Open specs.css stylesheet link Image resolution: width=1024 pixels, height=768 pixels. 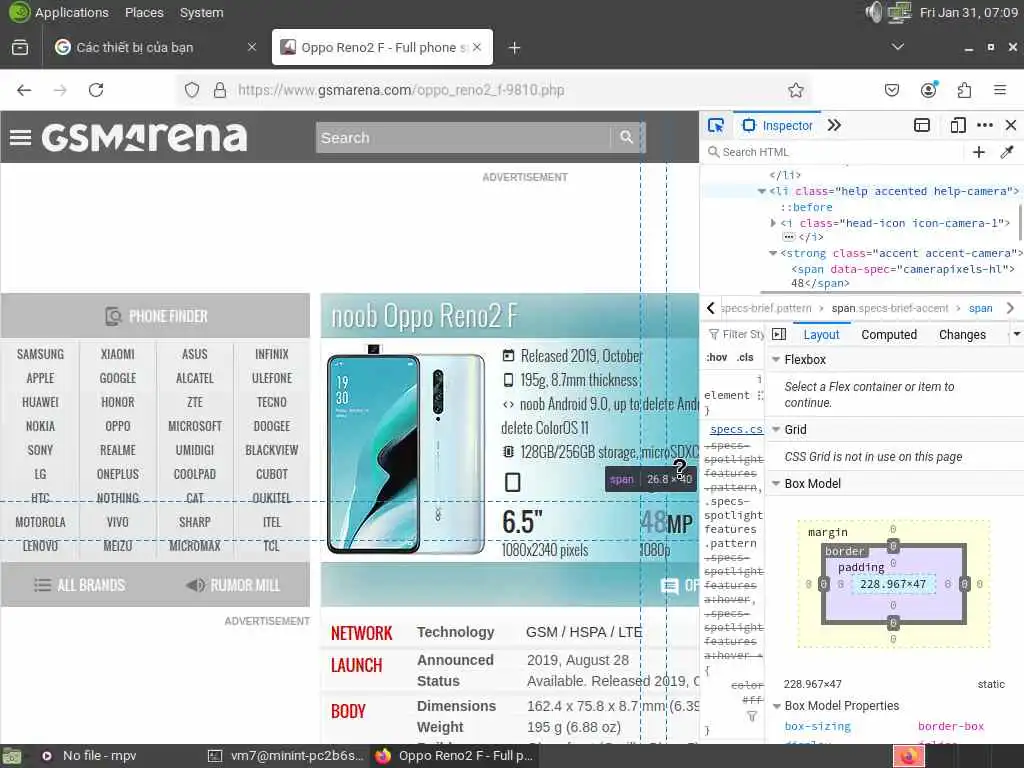pos(736,429)
